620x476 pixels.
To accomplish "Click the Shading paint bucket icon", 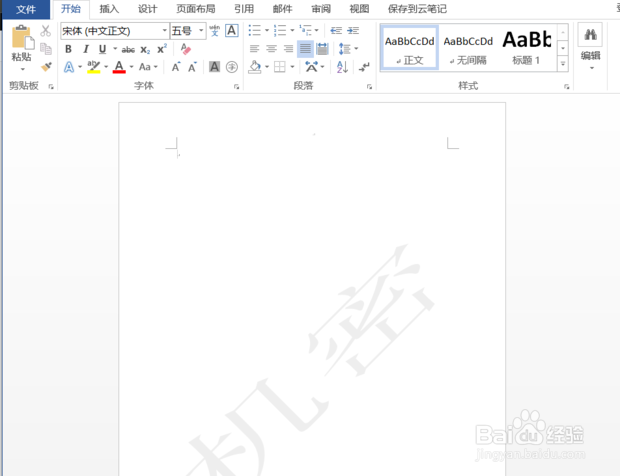I will point(255,67).
